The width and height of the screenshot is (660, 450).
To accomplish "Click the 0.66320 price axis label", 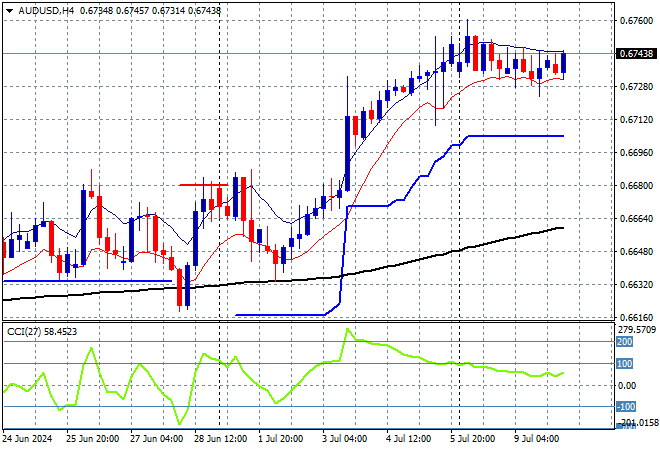I will click(x=636, y=285).
